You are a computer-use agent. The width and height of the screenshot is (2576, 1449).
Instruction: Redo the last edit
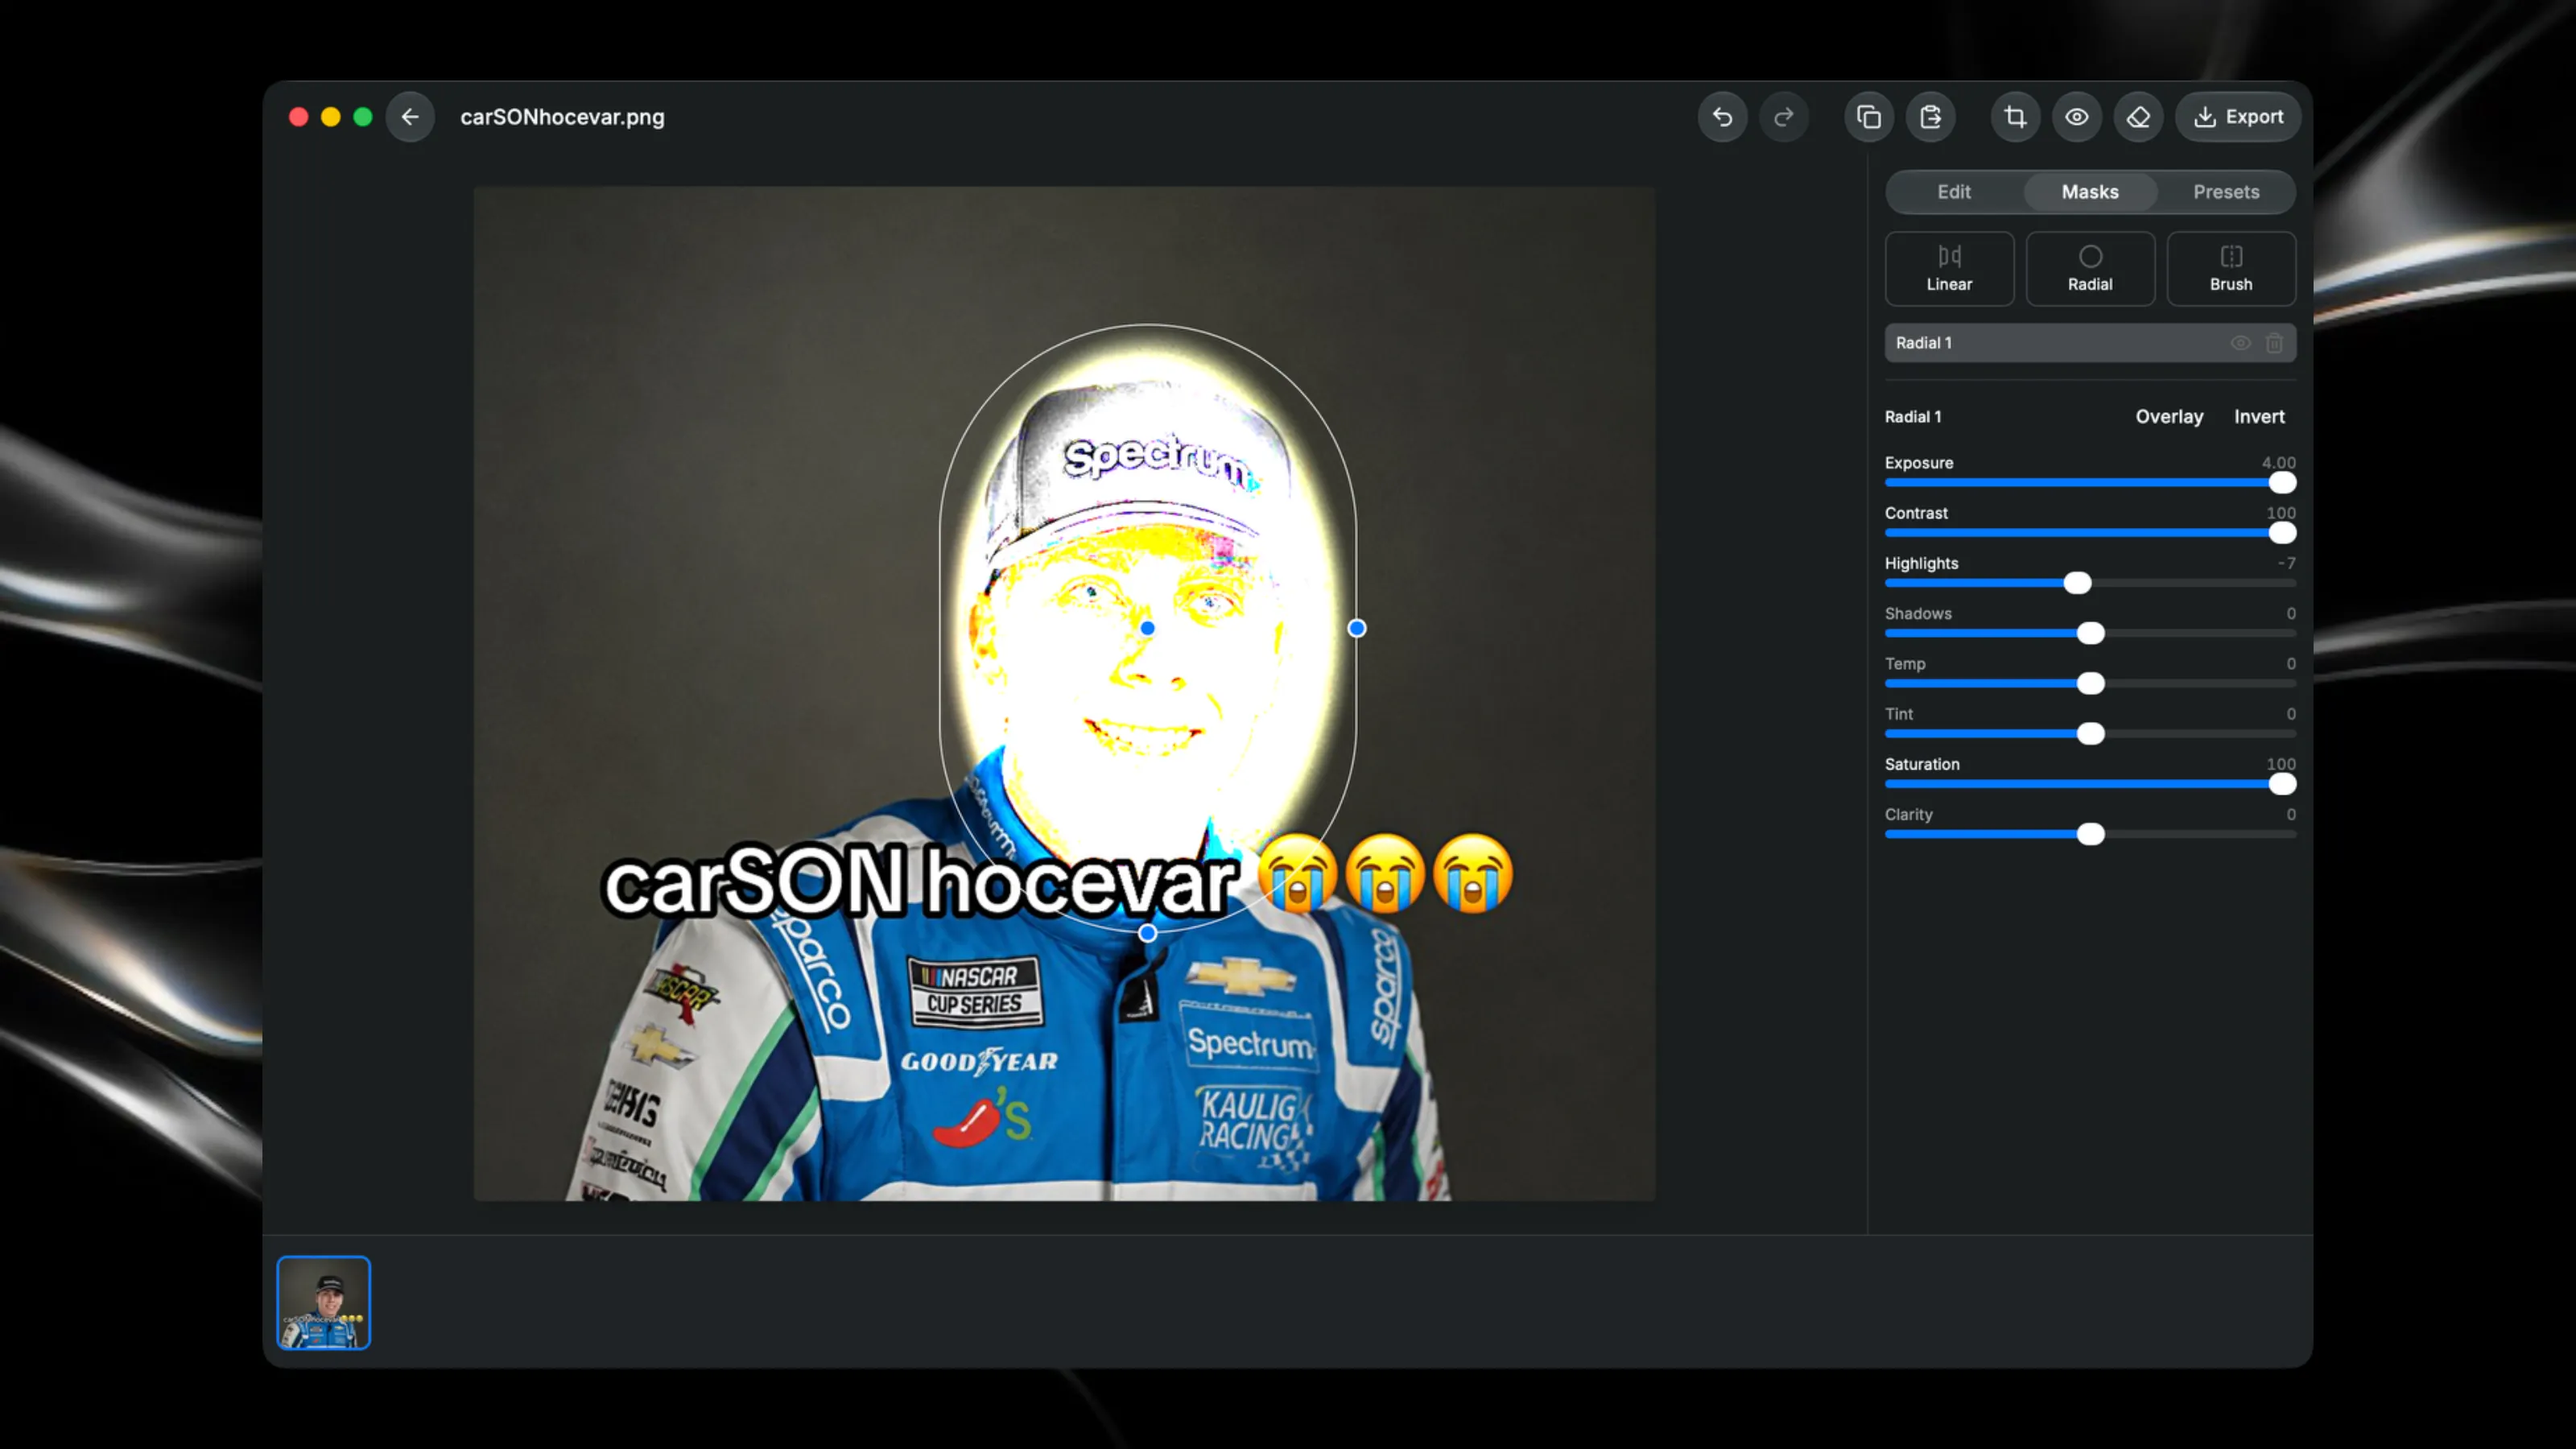tap(1783, 117)
